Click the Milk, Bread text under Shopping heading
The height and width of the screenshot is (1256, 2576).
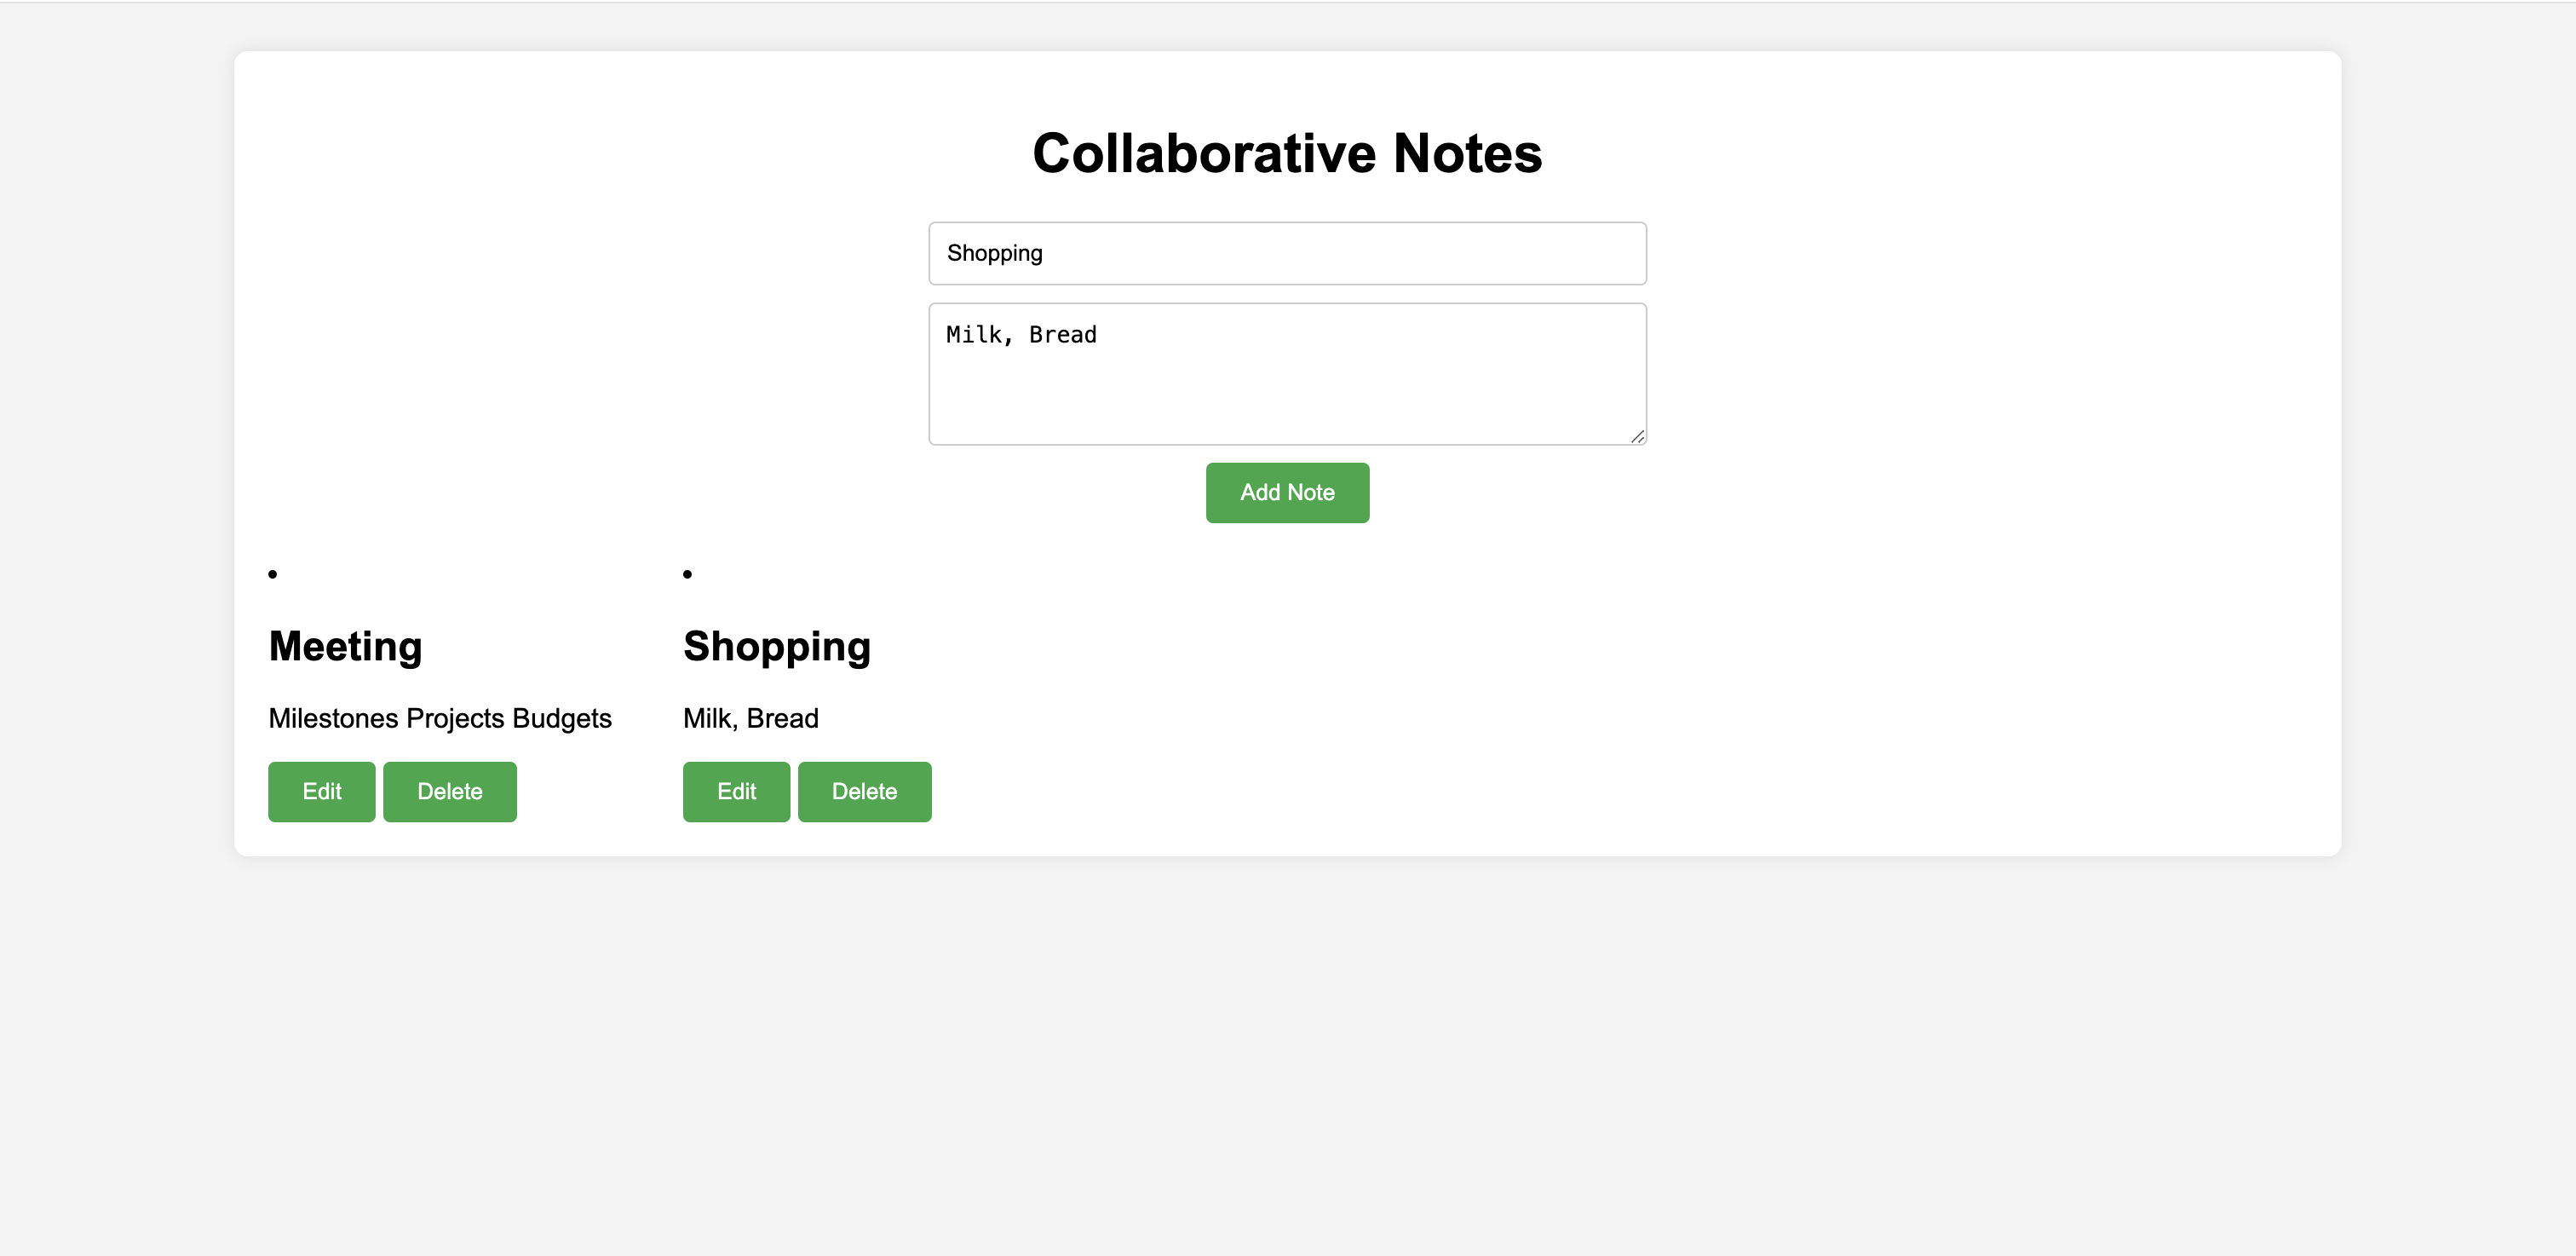click(x=750, y=718)
